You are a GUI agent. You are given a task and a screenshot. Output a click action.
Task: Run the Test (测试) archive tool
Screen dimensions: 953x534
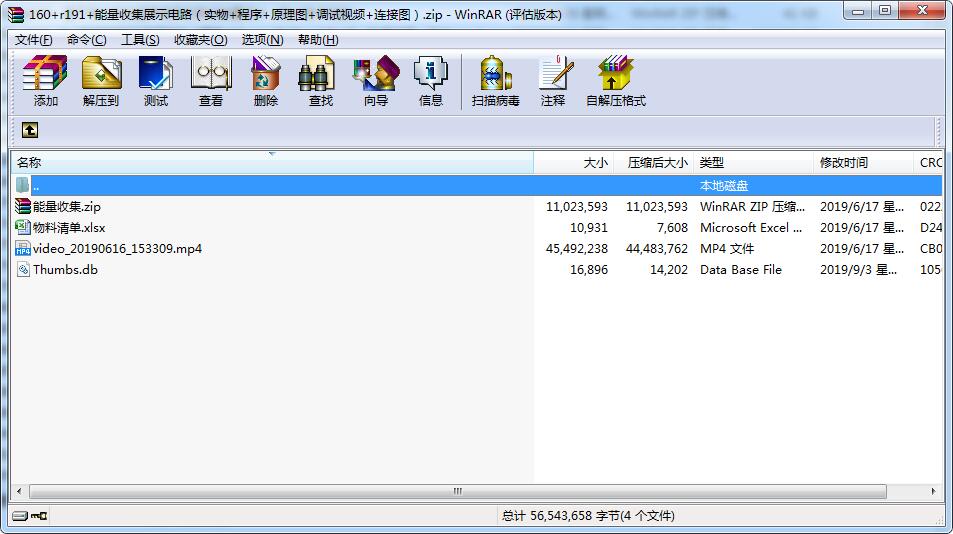[156, 81]
